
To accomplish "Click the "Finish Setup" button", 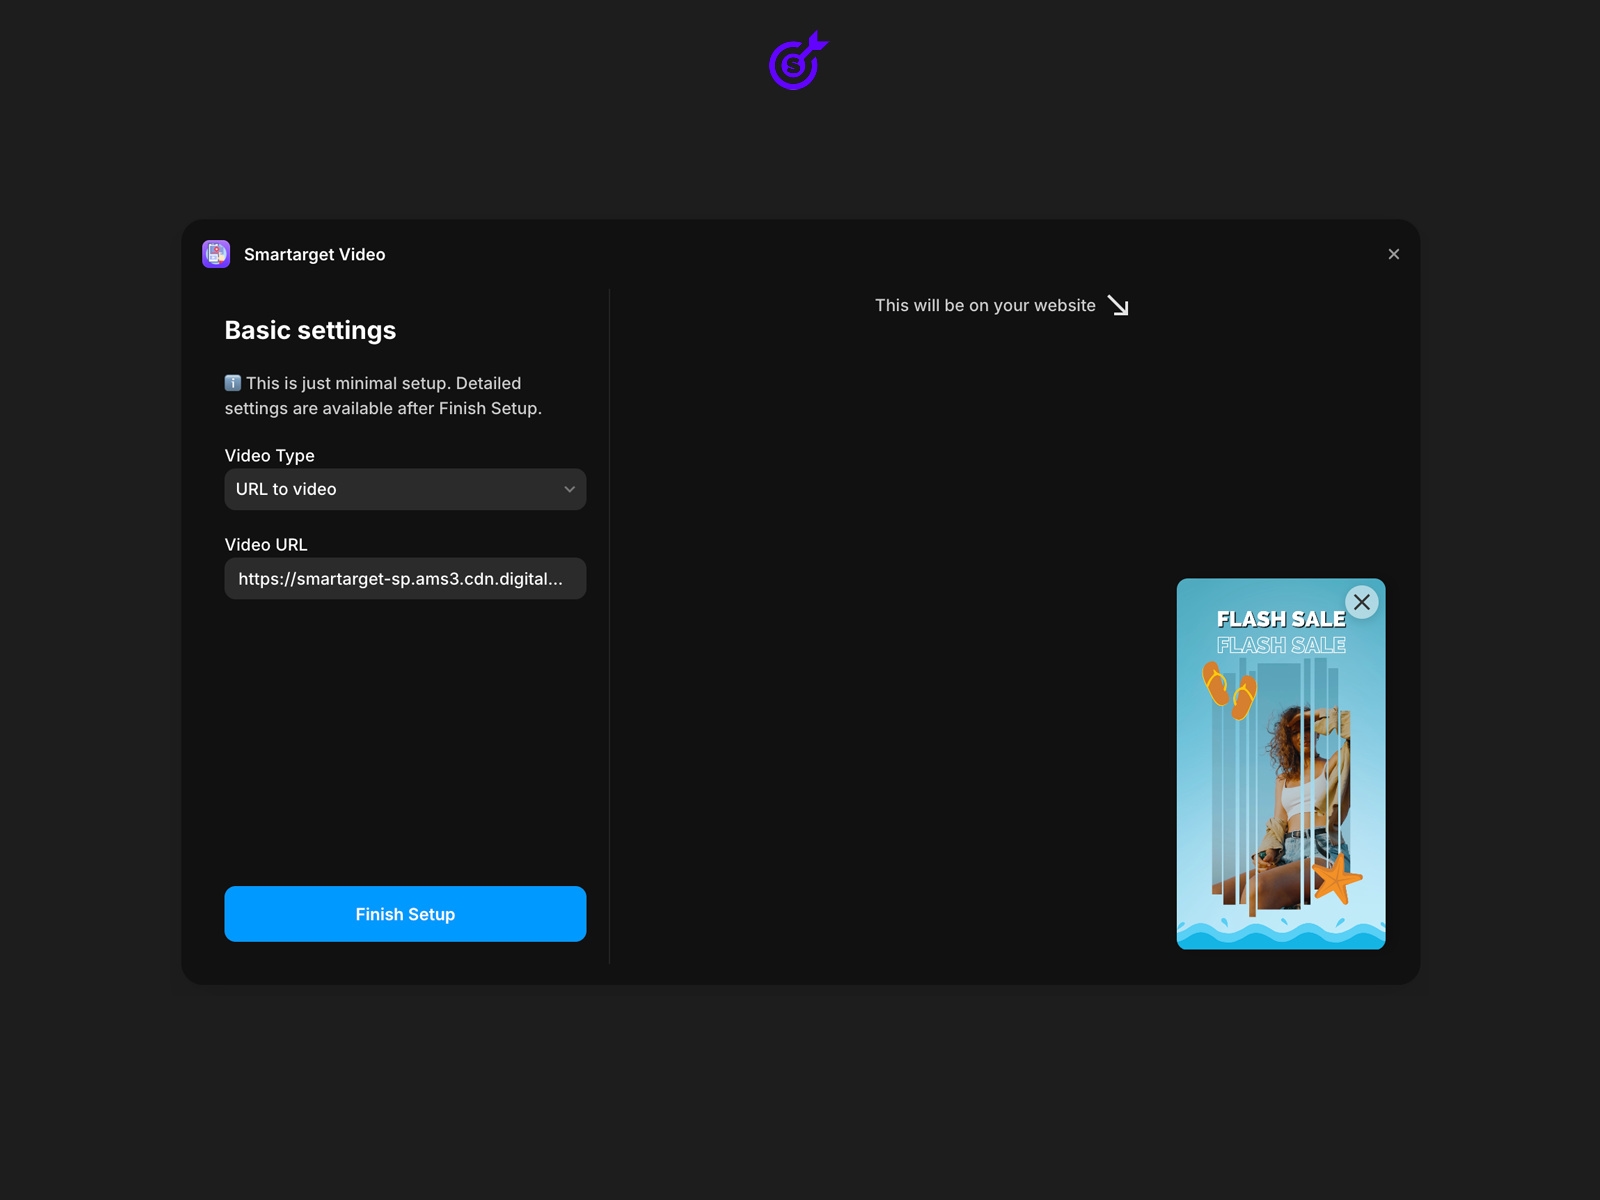I will 405,913.
